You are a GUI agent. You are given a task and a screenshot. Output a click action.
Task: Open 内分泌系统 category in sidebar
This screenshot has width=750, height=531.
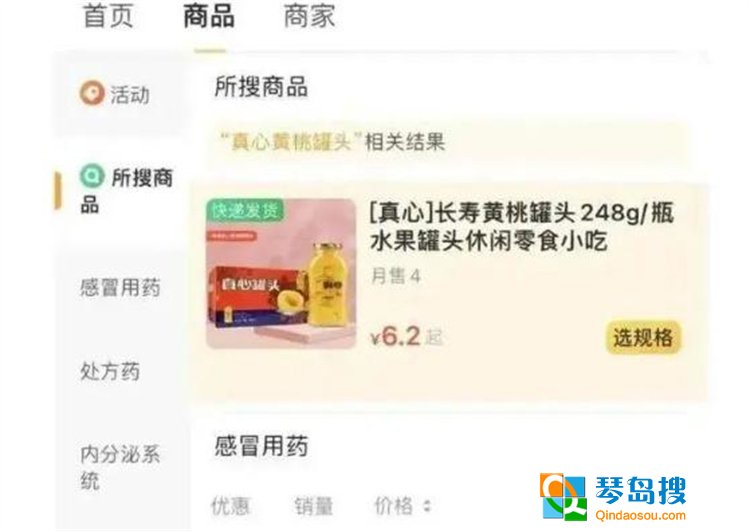(x=120, y=468)
